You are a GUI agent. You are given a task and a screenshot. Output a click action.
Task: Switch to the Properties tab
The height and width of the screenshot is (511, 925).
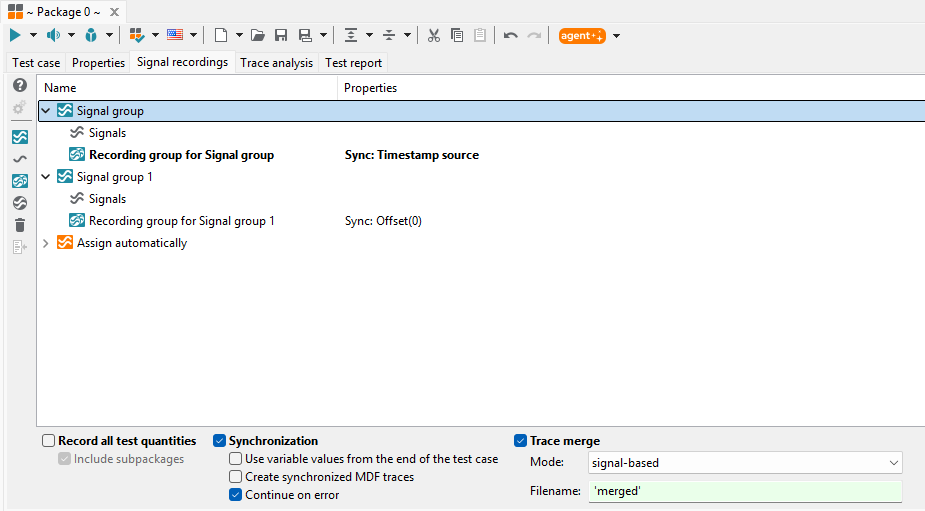pyautogui.click(x=99, y=63)
